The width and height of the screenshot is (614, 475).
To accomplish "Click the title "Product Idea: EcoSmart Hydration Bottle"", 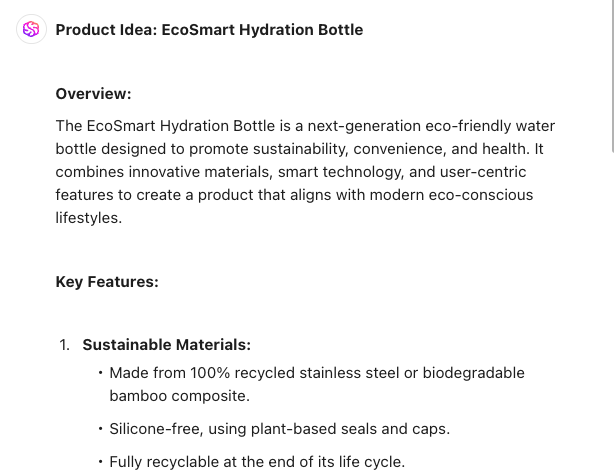I will (x=209, y=30).
